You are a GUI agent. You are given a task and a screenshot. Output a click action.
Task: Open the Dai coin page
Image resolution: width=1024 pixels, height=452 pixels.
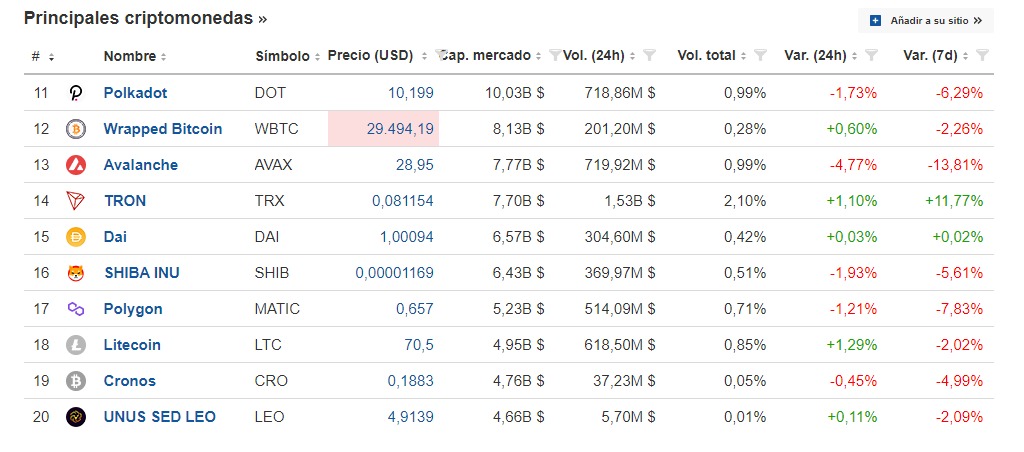tap(115, 236)
